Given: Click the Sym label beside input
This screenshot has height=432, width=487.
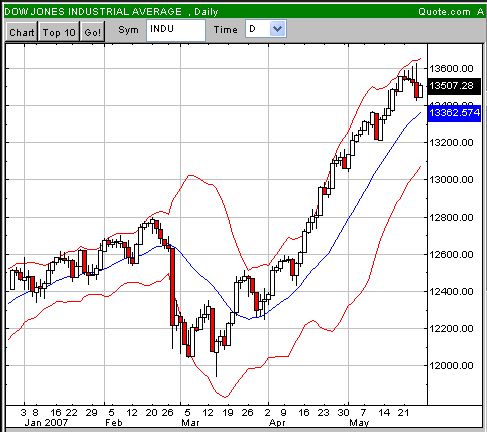Looking at the screenshot, I should [128, 30].
